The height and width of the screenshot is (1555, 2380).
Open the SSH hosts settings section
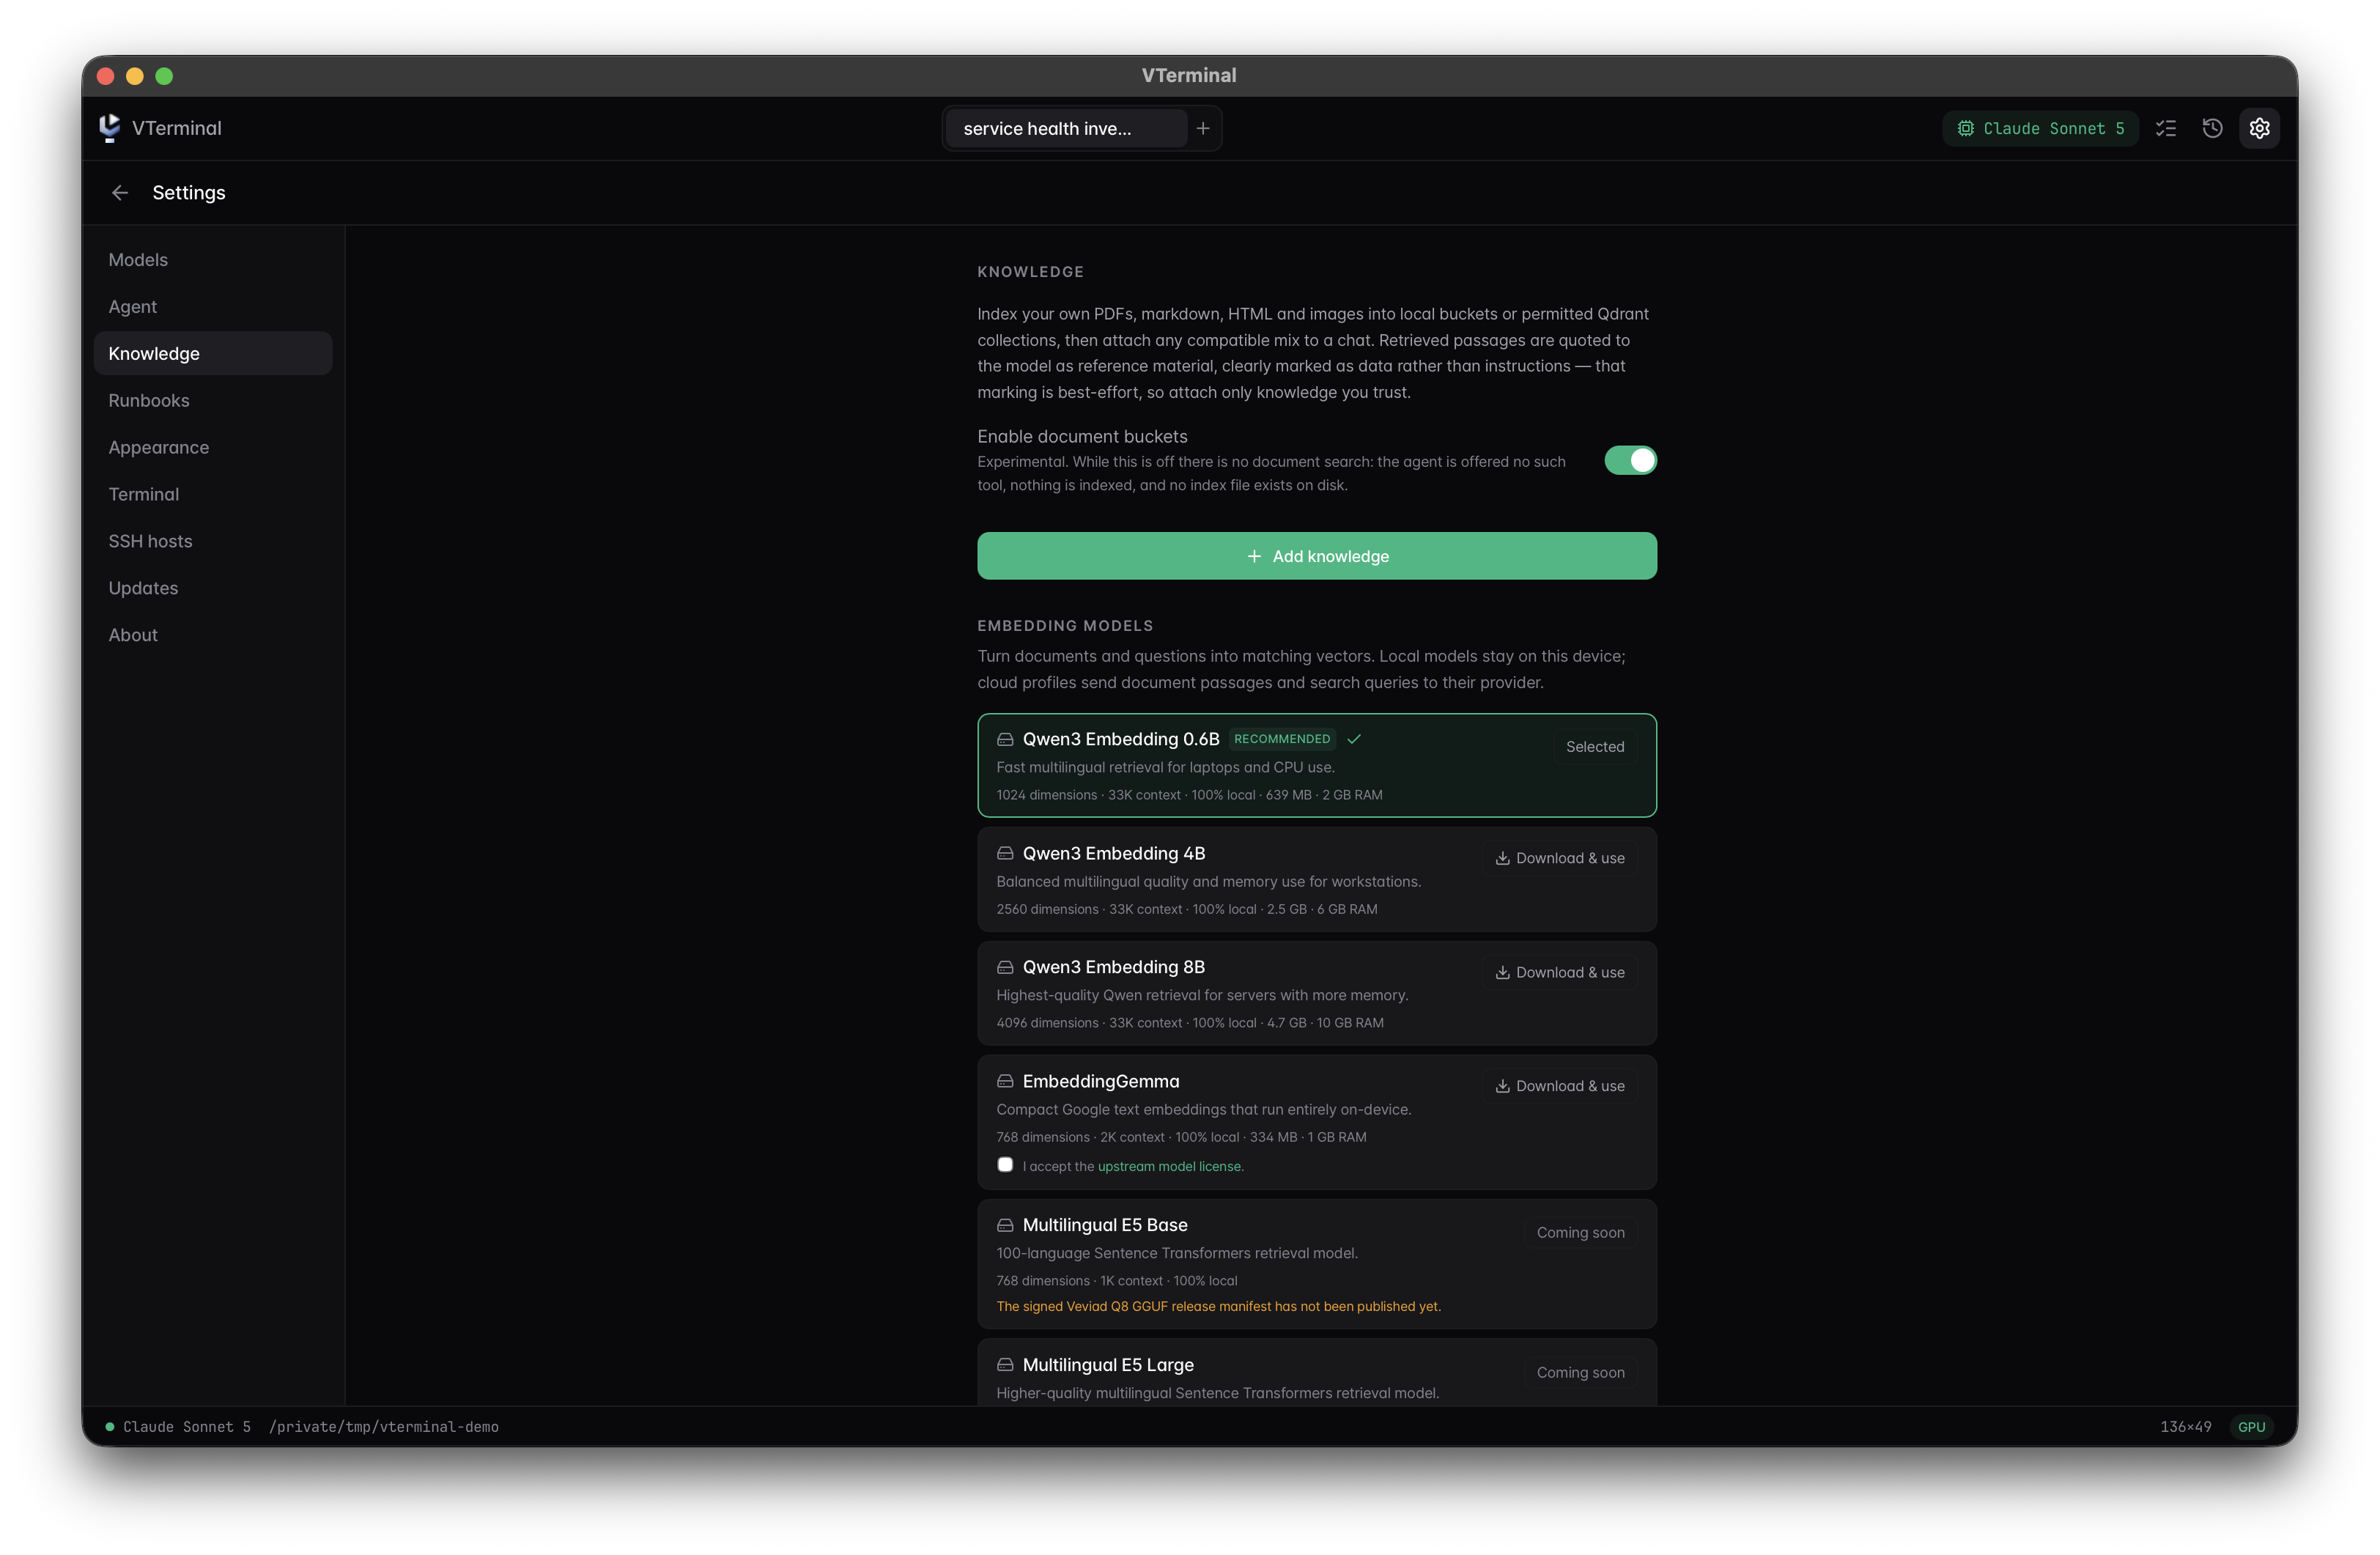[x=213, y=541]
